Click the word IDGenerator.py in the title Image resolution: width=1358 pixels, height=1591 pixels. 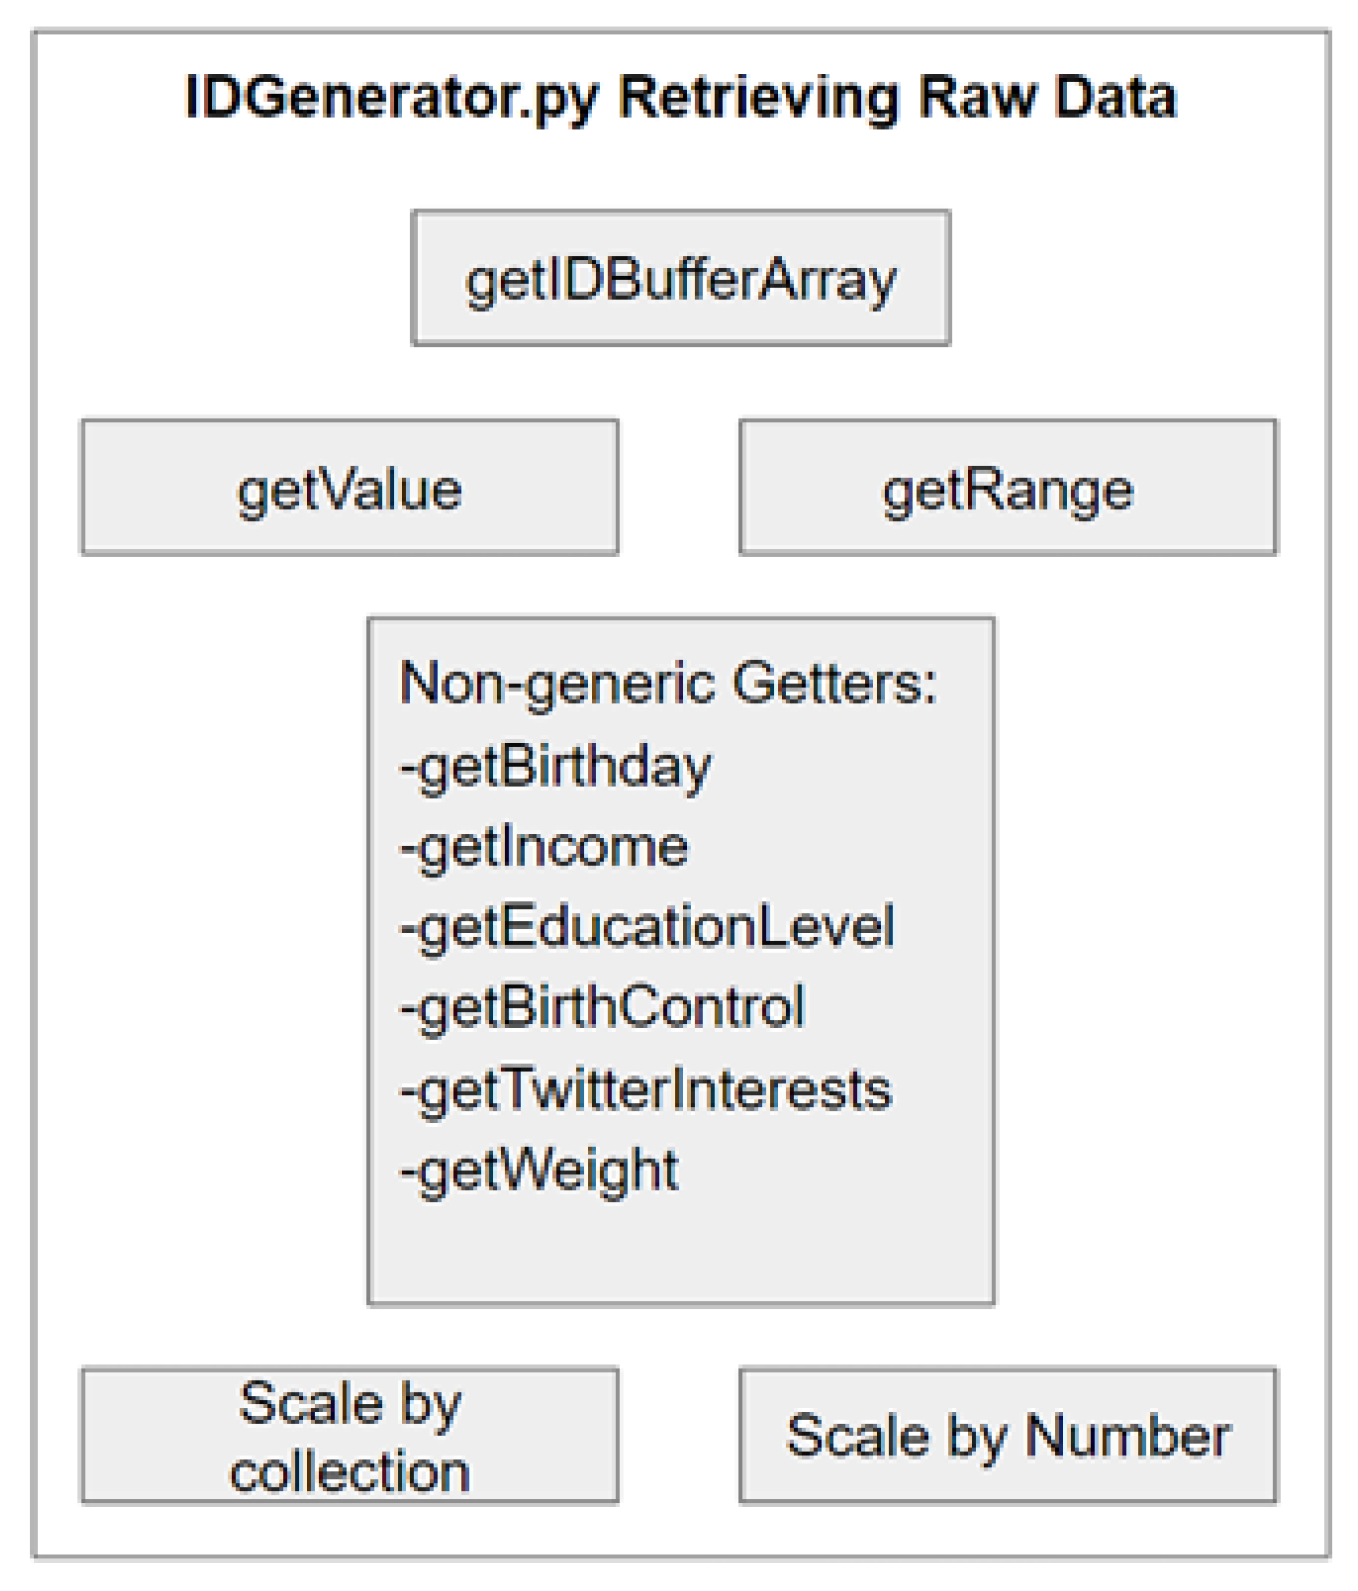[392, 98]
